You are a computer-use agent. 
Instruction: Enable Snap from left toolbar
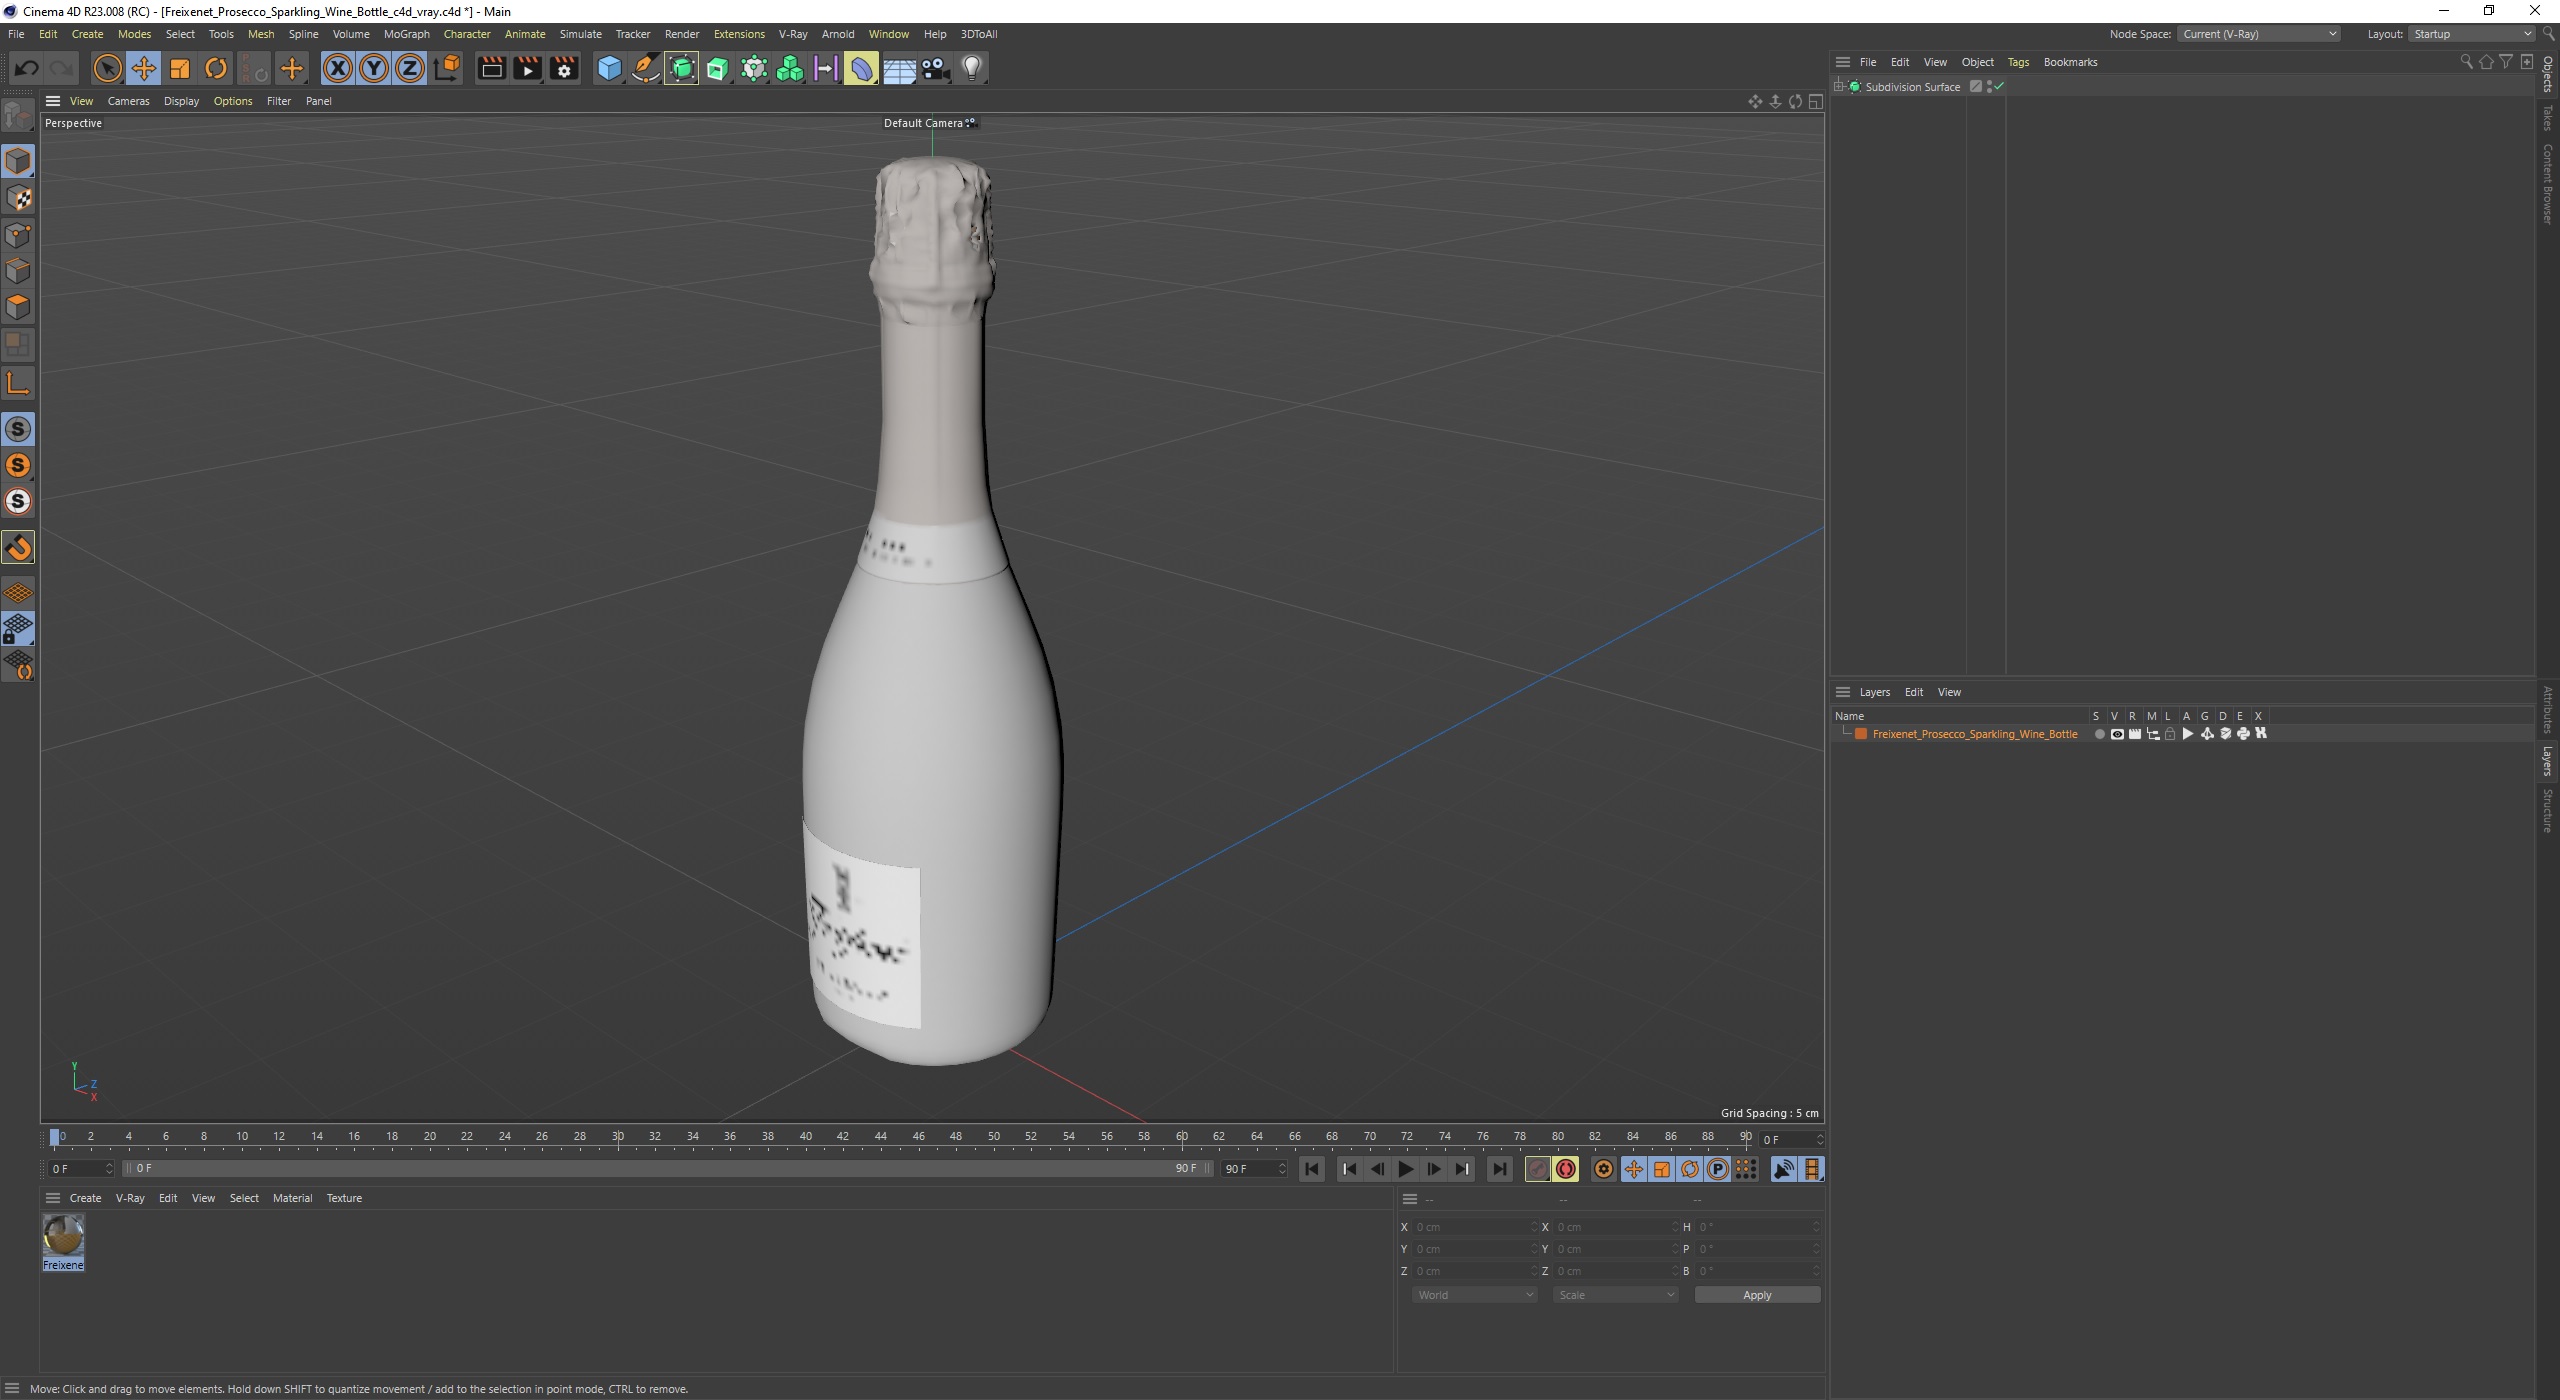[x=18, y=547]
